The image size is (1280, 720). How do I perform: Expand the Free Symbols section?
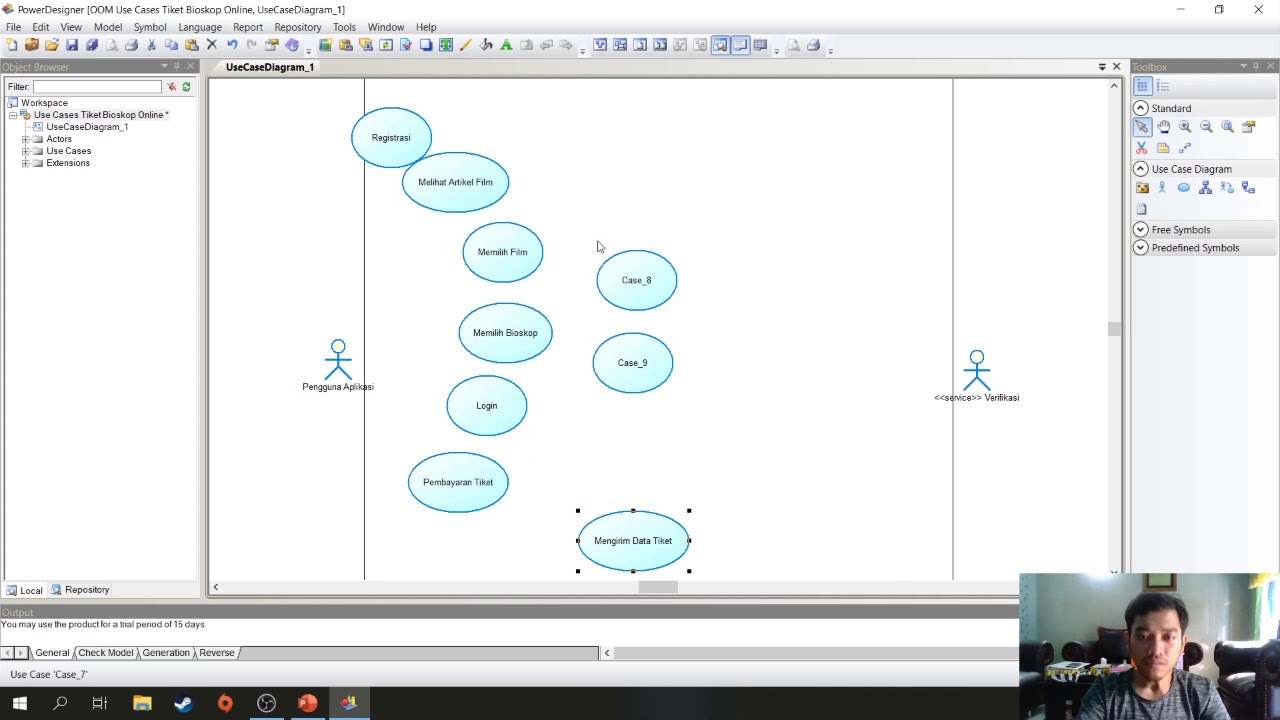[1140, 230]
